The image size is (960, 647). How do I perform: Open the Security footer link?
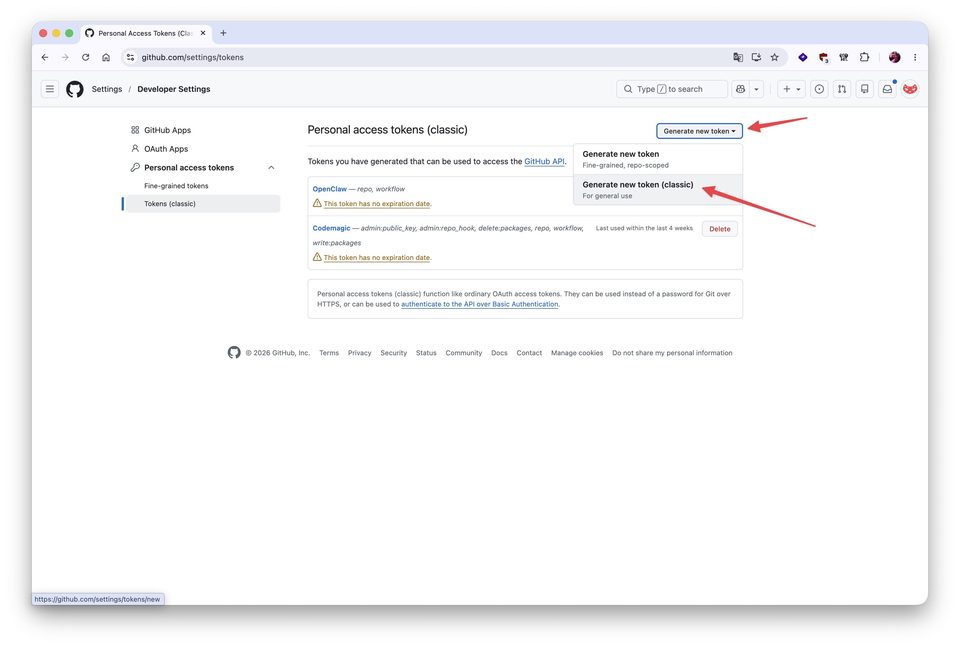pos(393,353)
